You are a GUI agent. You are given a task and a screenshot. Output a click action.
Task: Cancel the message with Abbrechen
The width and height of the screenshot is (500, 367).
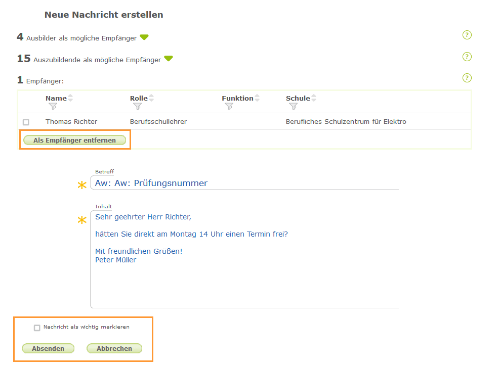[x=114, y=348]
